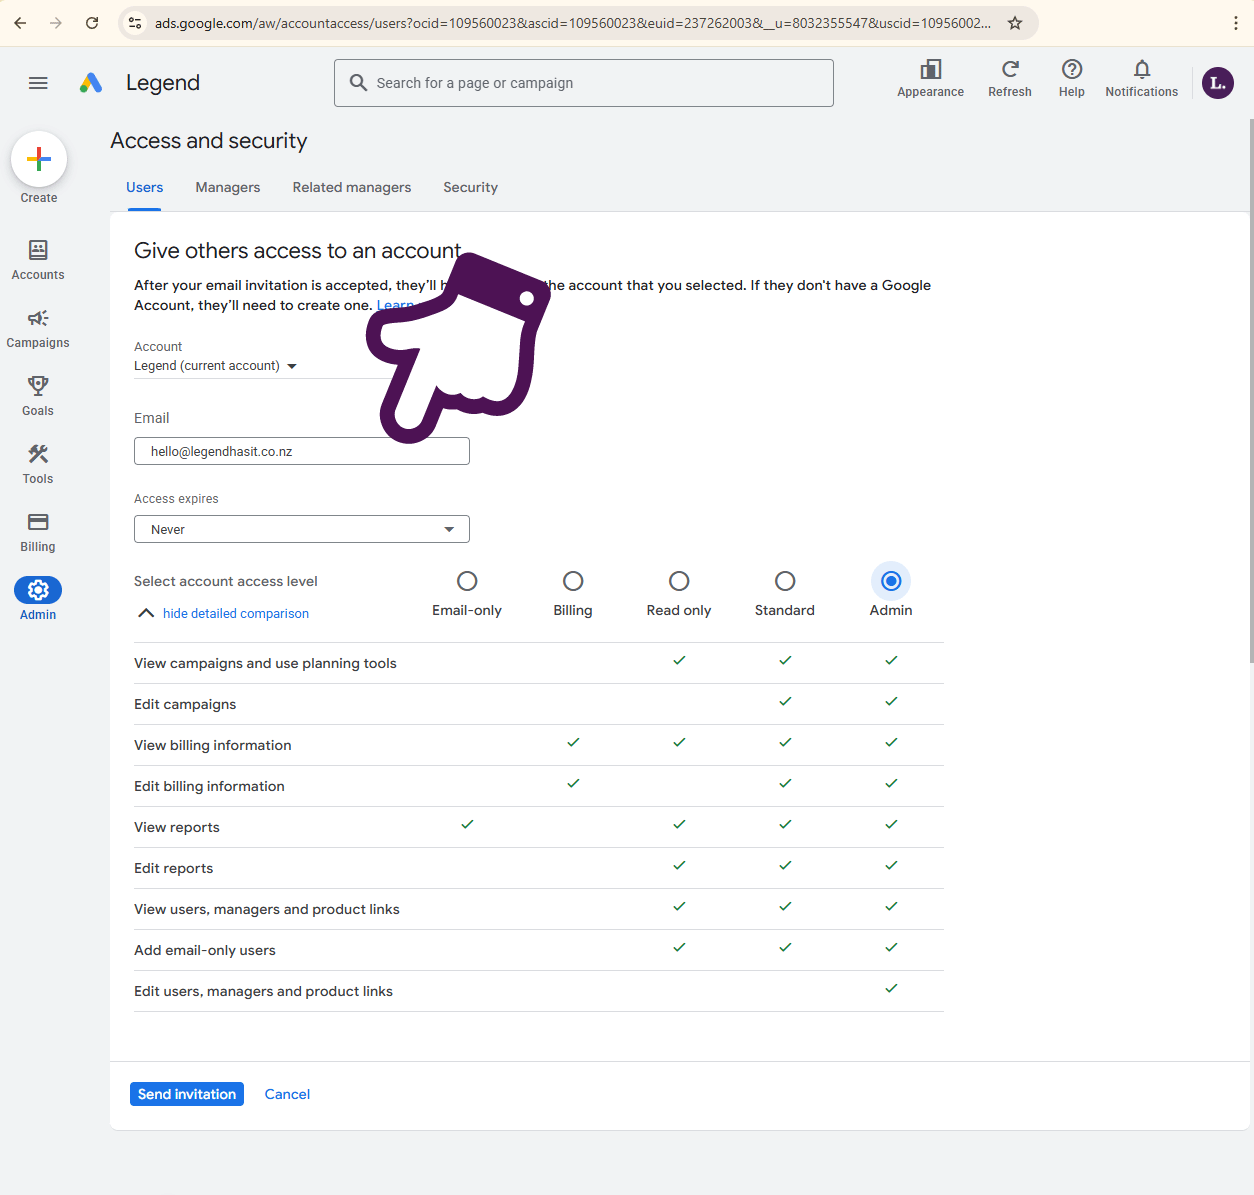Open the hamburger main menu
The height and width of the screenshot is (1195, 1254).
click(x=38, y=83)
